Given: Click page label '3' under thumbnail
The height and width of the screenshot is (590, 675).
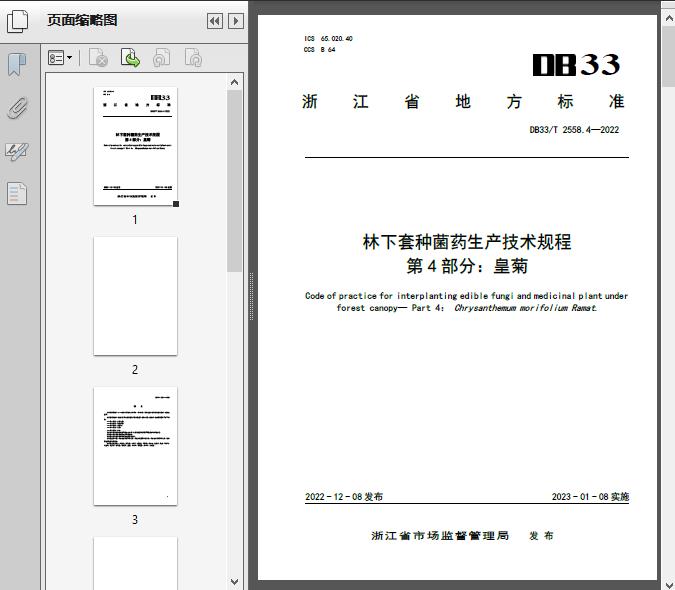Looking at the screenshot, I should tap(135, 520).
